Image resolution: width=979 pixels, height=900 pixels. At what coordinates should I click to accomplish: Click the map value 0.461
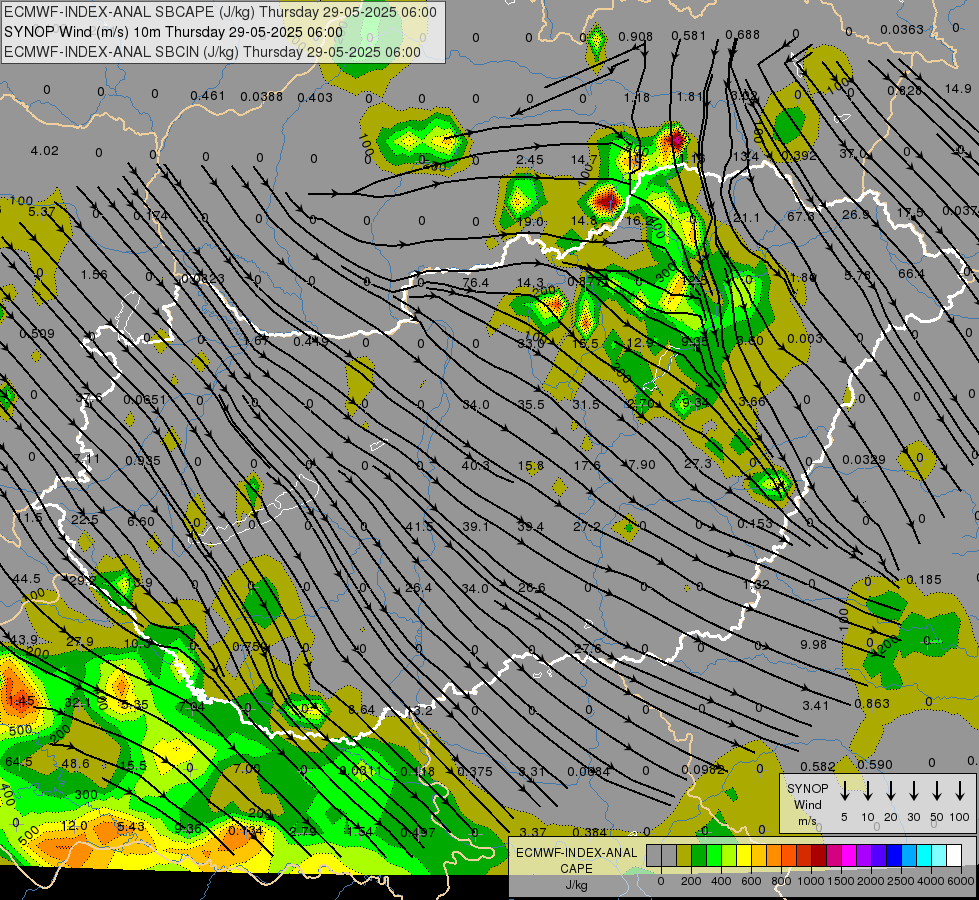(x=207, y=96)
